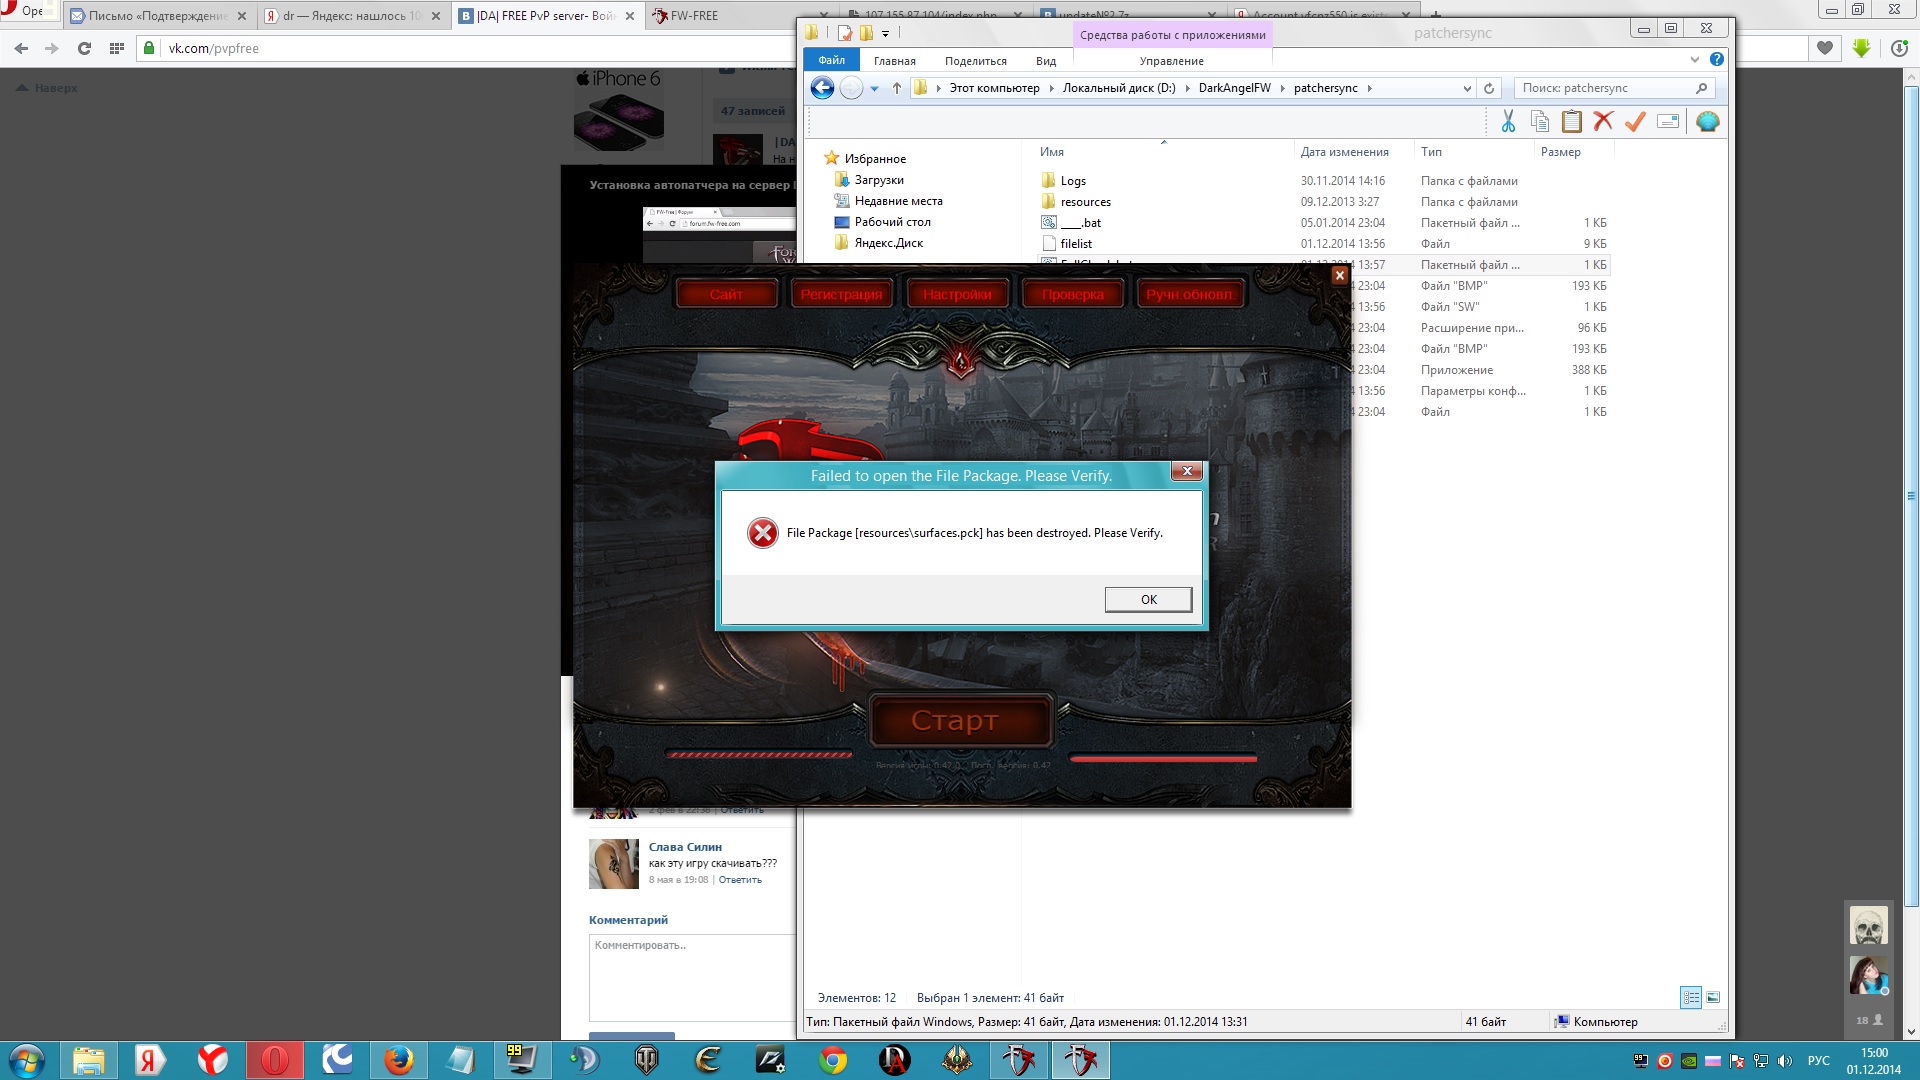Open the Управление ribbon tab
Image resolution: width=1920 pixels, height=1080 pixels.
pos(1171,61)
